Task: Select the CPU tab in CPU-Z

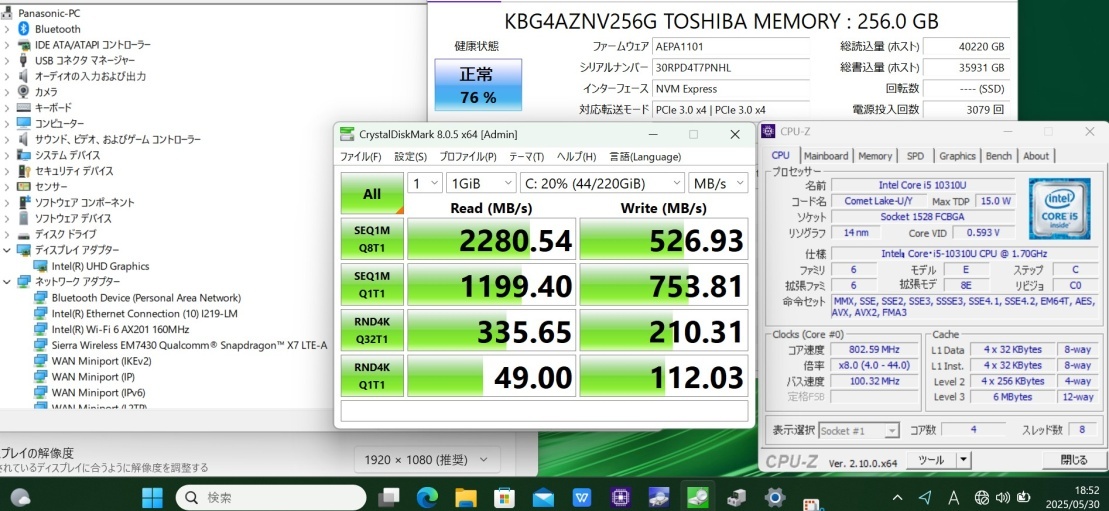Action: point(781,155)
